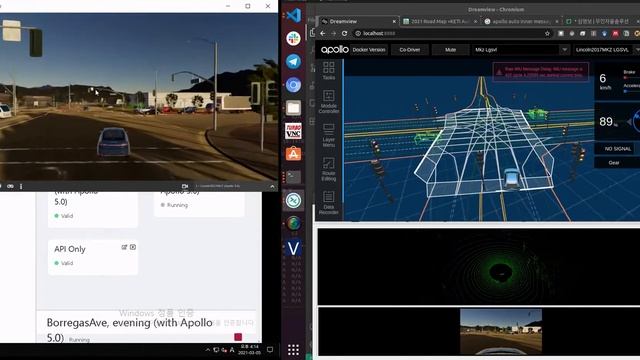
Task: Click the run icon on API Only card
Action: 133,247
